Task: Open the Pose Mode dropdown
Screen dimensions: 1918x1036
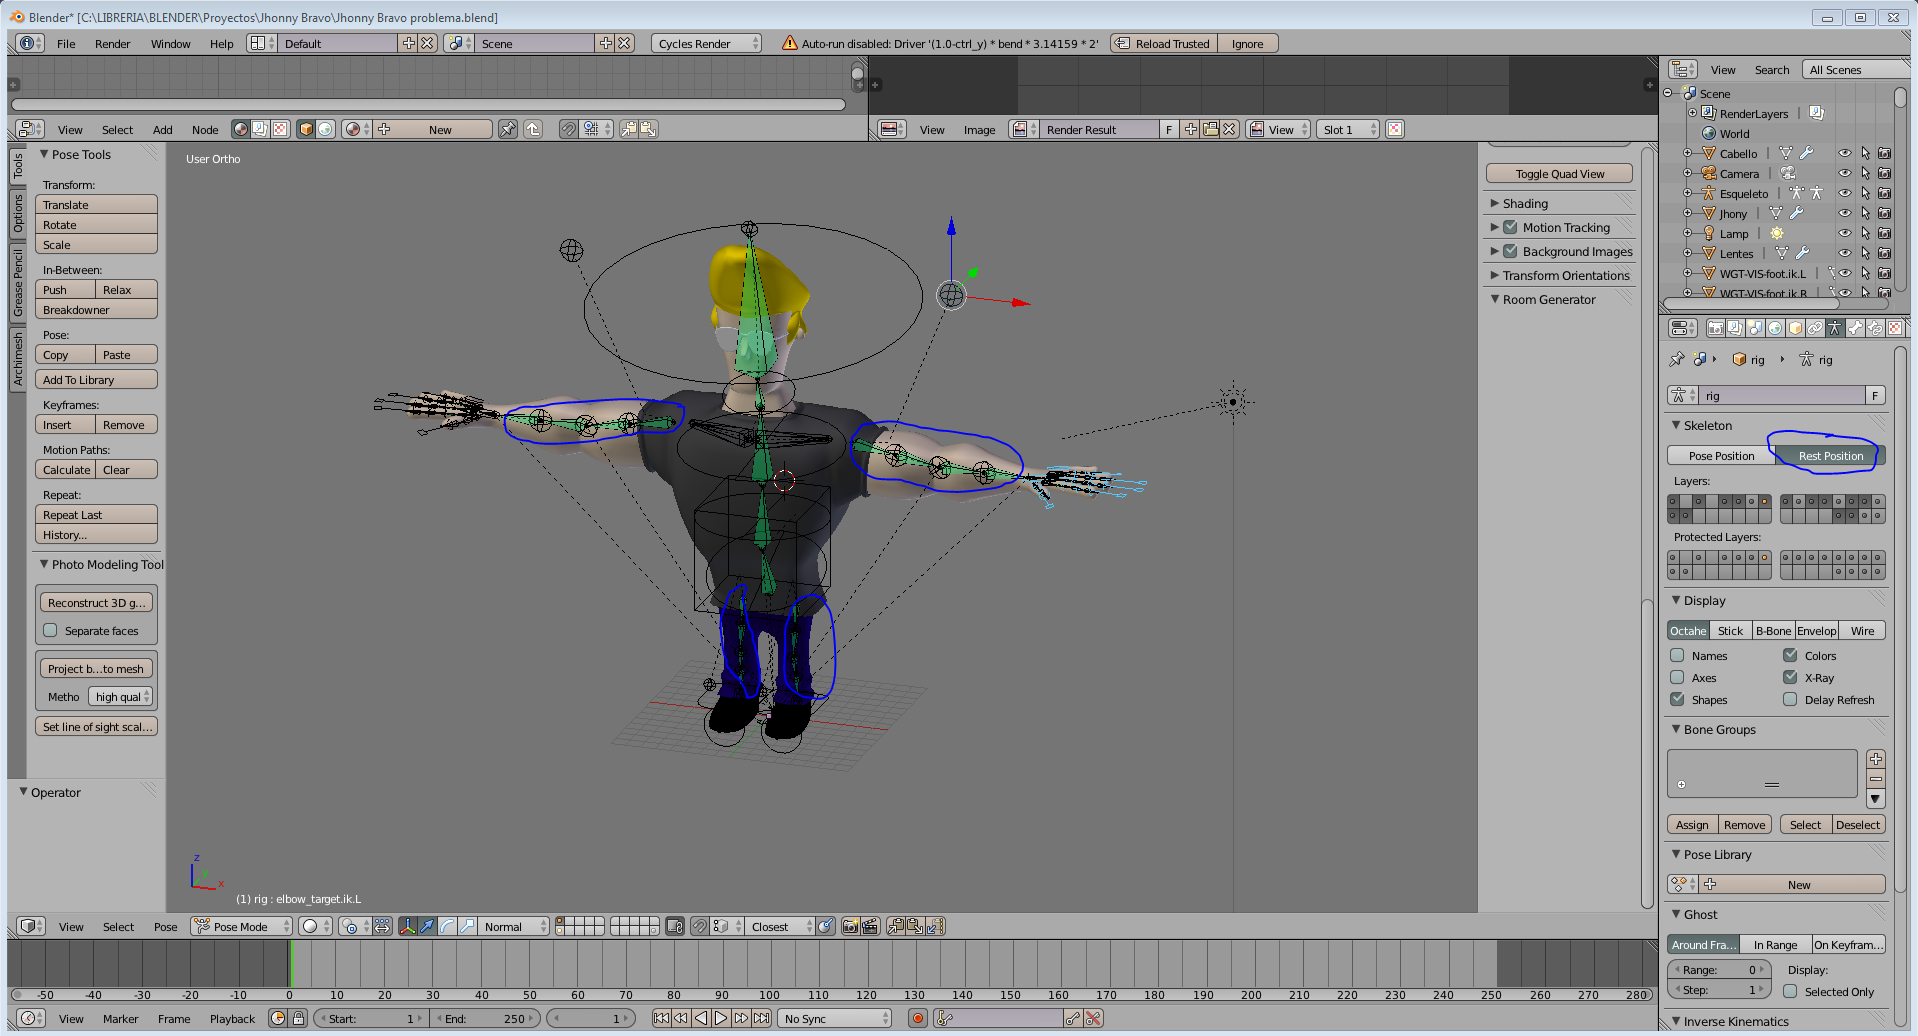Action: coord(241,926)
